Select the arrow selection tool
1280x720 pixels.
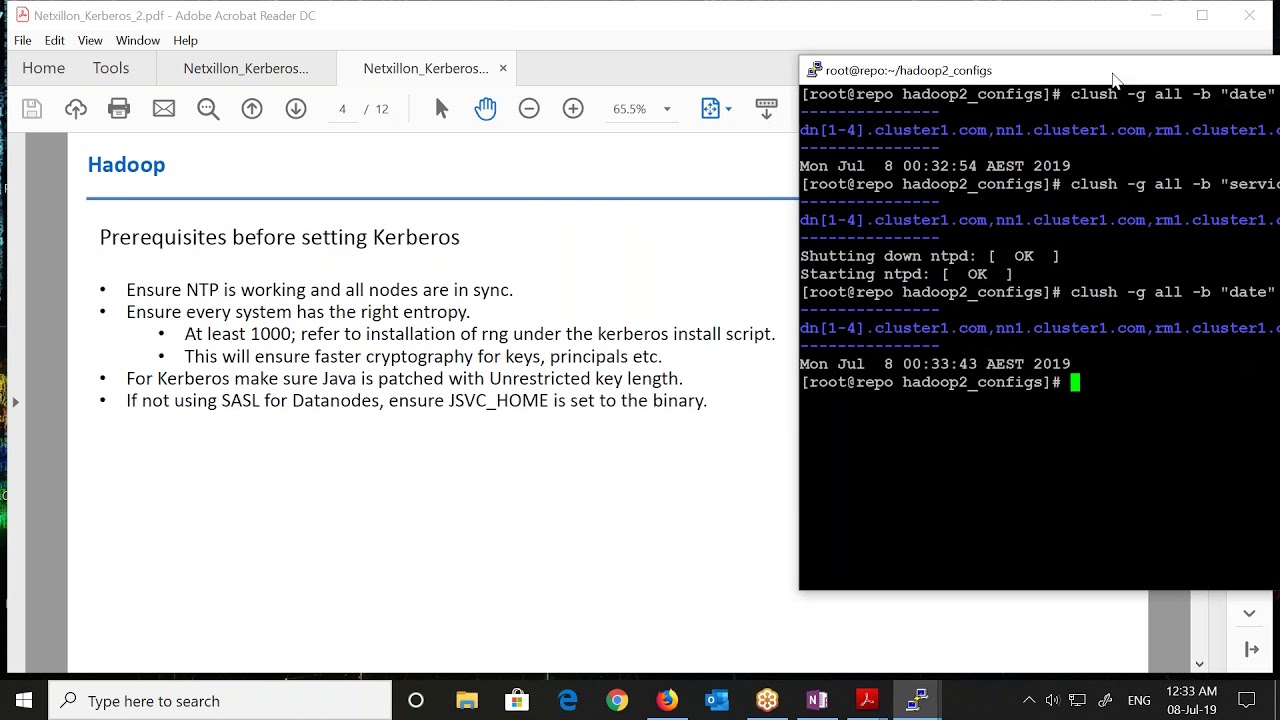442,109
